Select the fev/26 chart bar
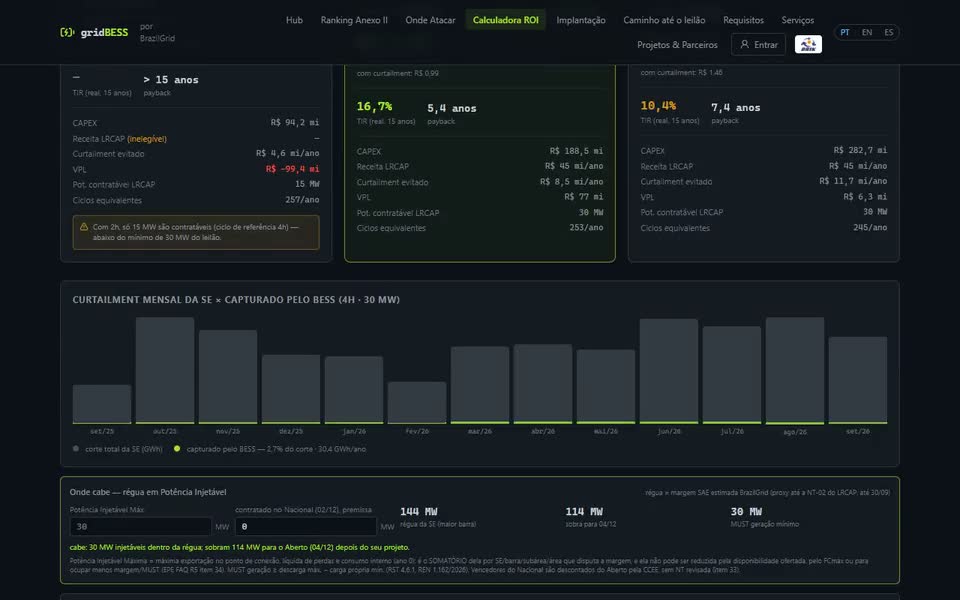Viewport: 960px width, 600px height. click(x=417, y=402)
